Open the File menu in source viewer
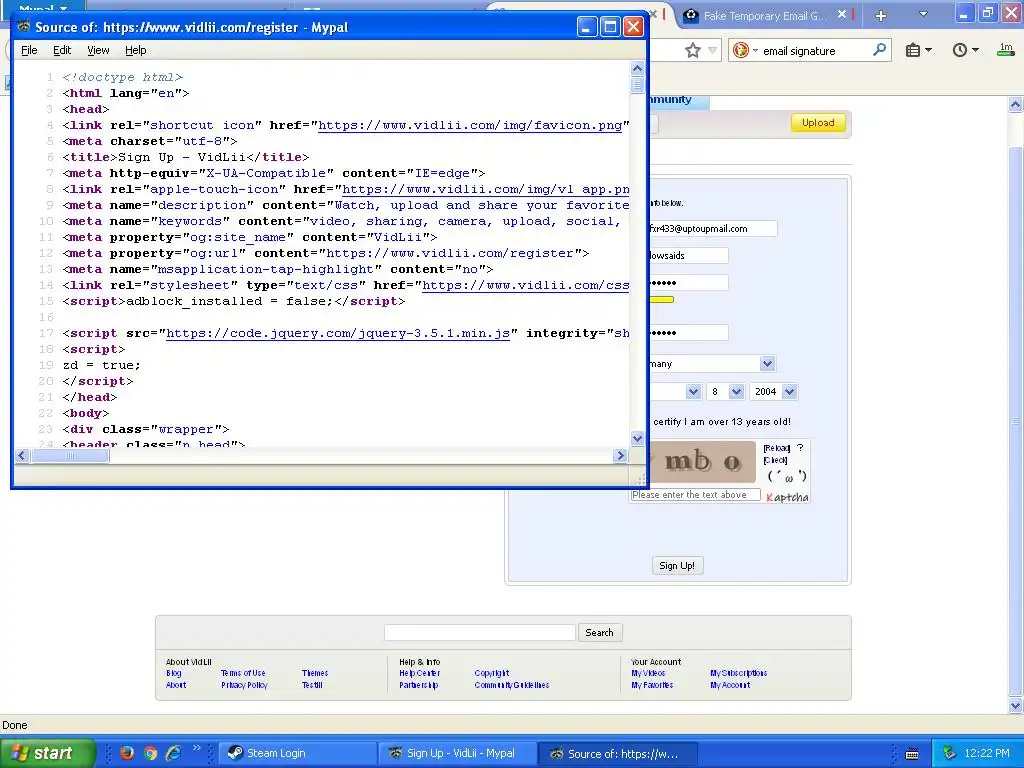The width and height of the screenshot is (1024, 768). pos(29,50)
